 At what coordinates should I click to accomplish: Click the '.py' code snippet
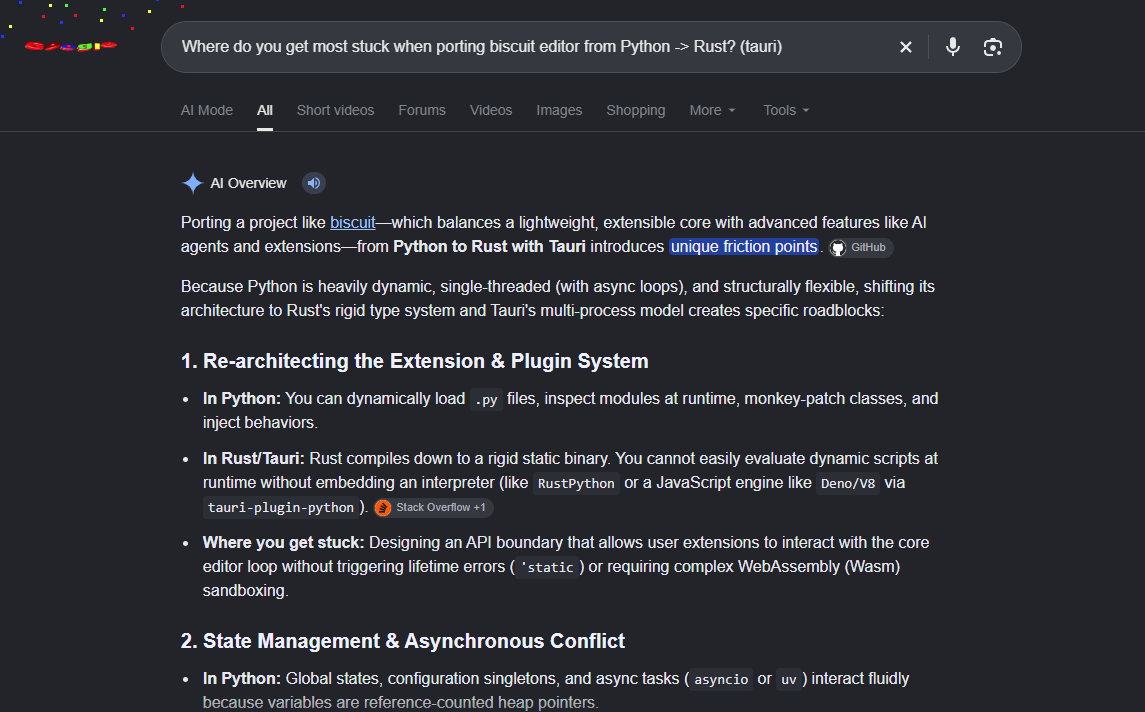(x=486, y=399)
